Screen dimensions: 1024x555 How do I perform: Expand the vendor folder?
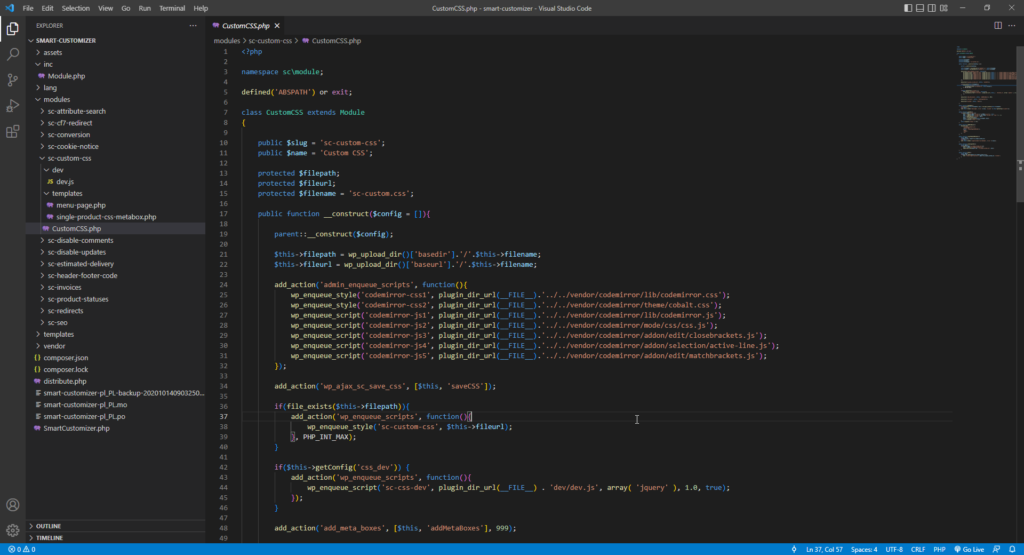54,346
